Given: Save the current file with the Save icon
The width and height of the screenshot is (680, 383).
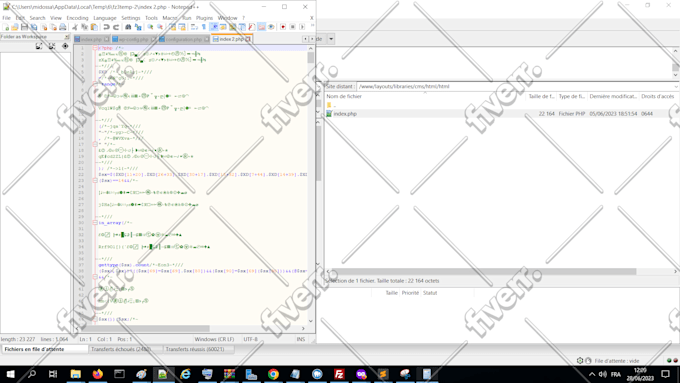Looking at the screenshot, I should pyautogui.click(x=24, y=27).
